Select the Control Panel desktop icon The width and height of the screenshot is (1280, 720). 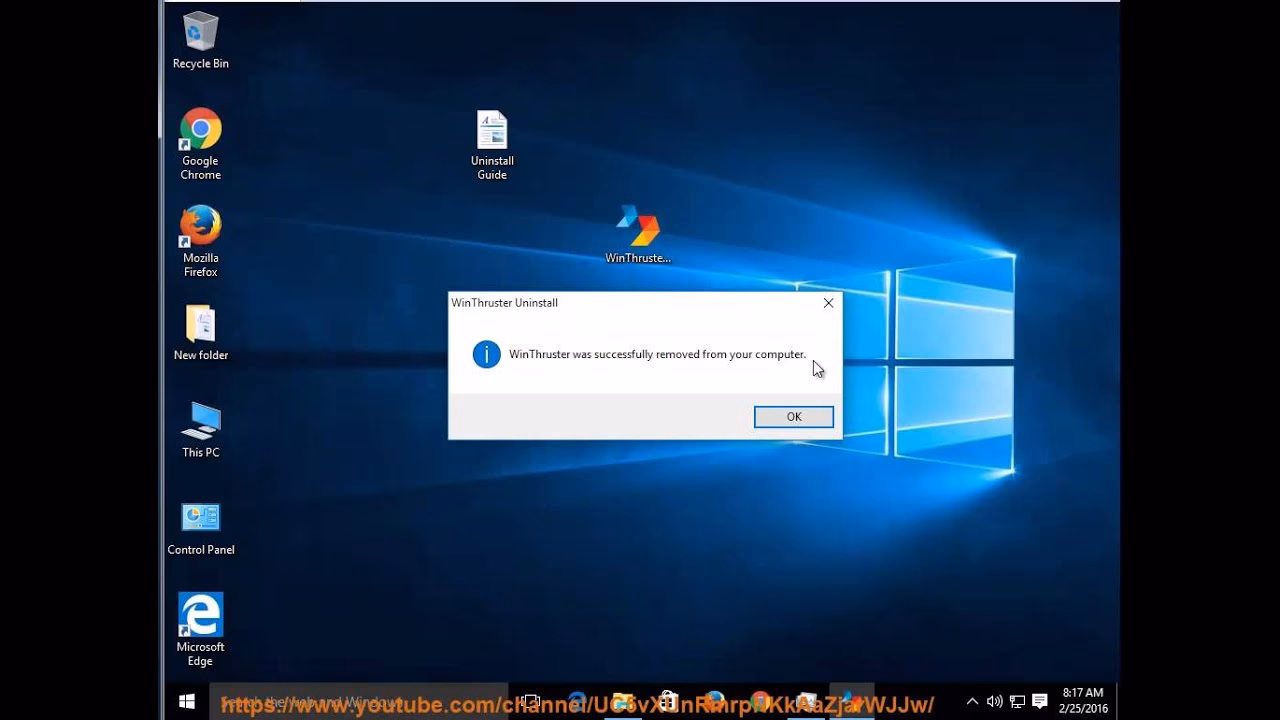[x=201, y=528]
